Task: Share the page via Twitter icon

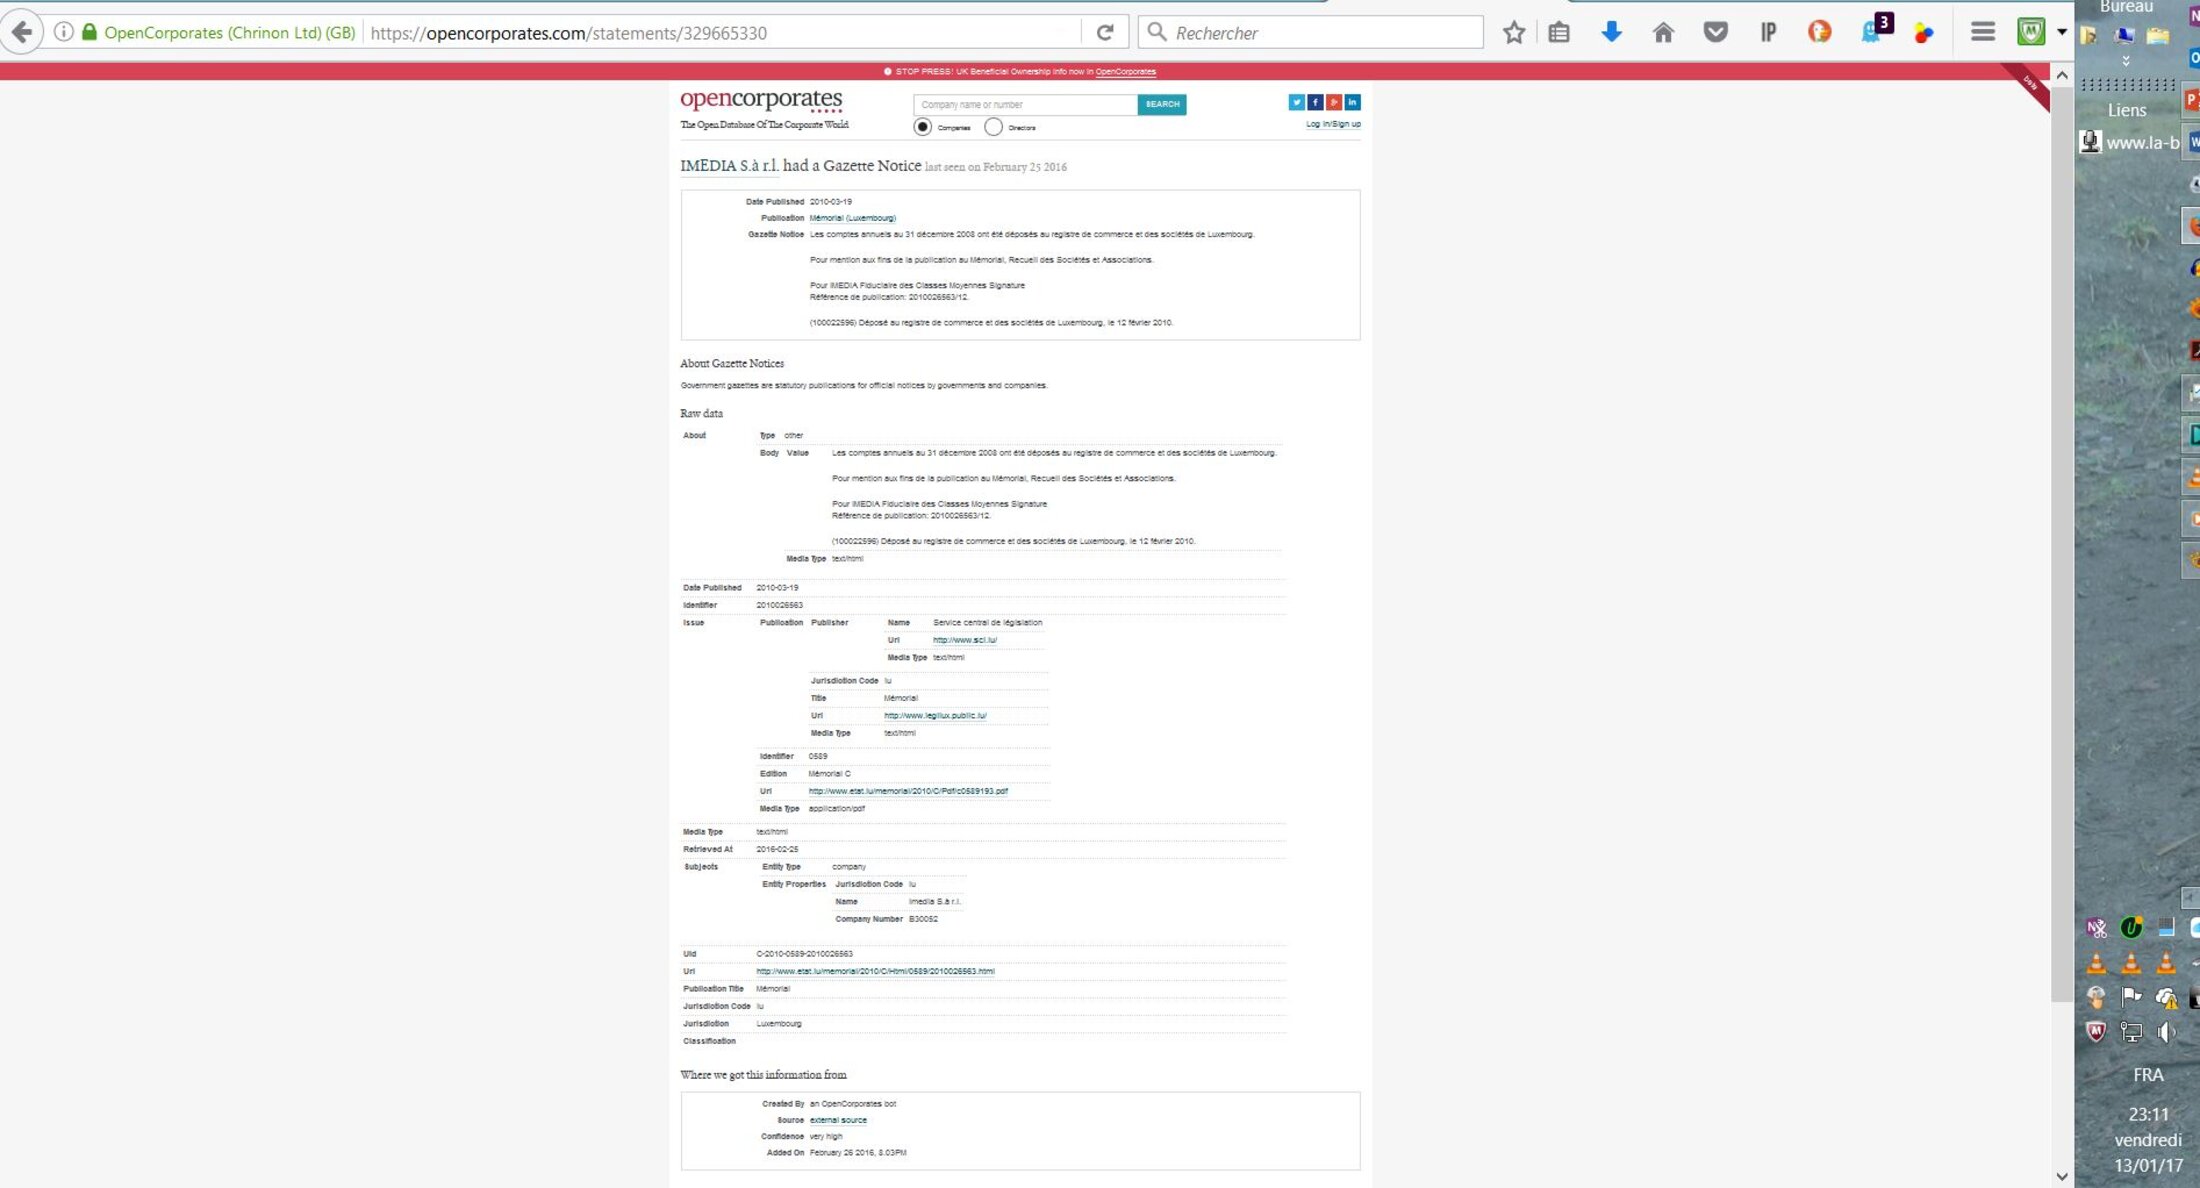Action: [x=1296, y=102]
